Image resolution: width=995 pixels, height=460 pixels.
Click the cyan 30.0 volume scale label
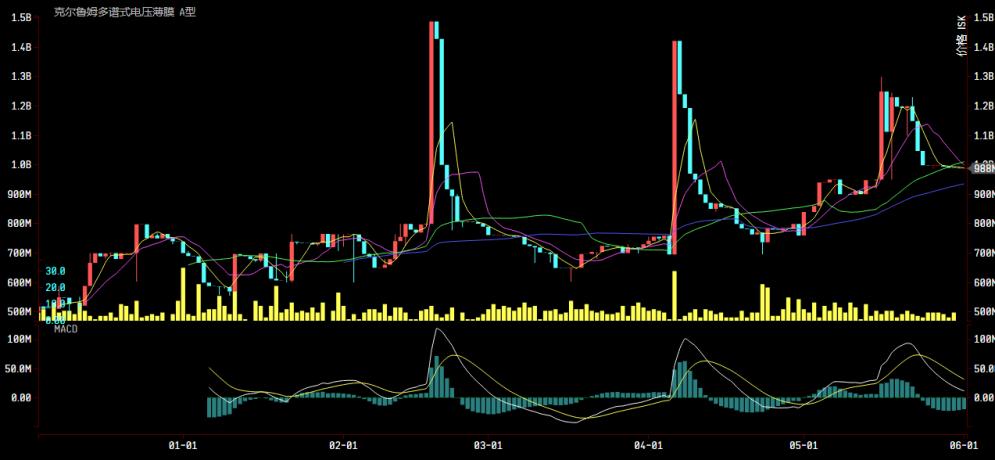click(x=55, y=271)
